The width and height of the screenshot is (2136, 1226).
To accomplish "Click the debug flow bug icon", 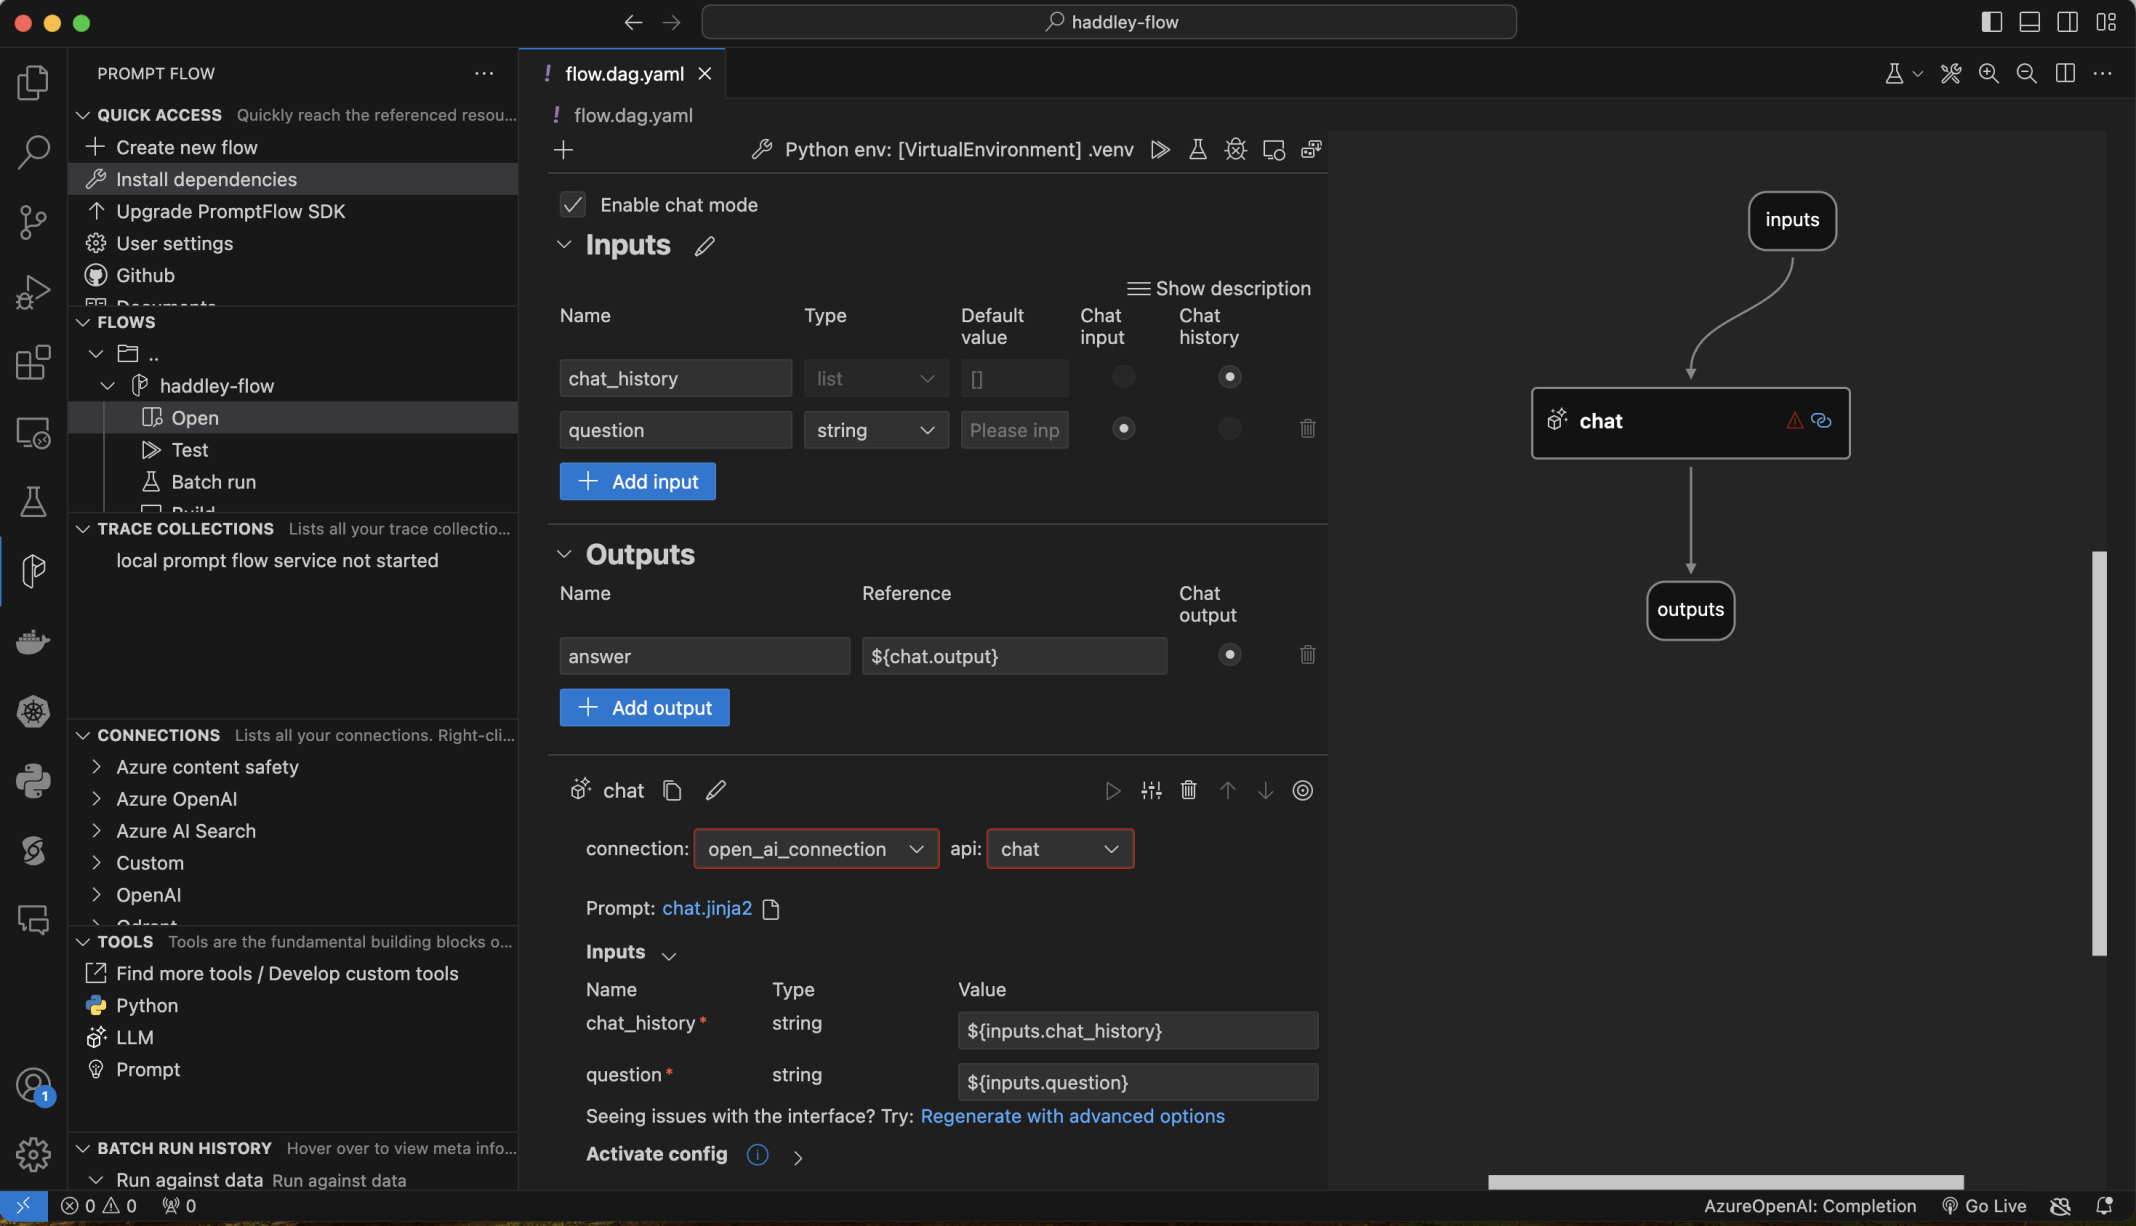I will click(1235, 150).
